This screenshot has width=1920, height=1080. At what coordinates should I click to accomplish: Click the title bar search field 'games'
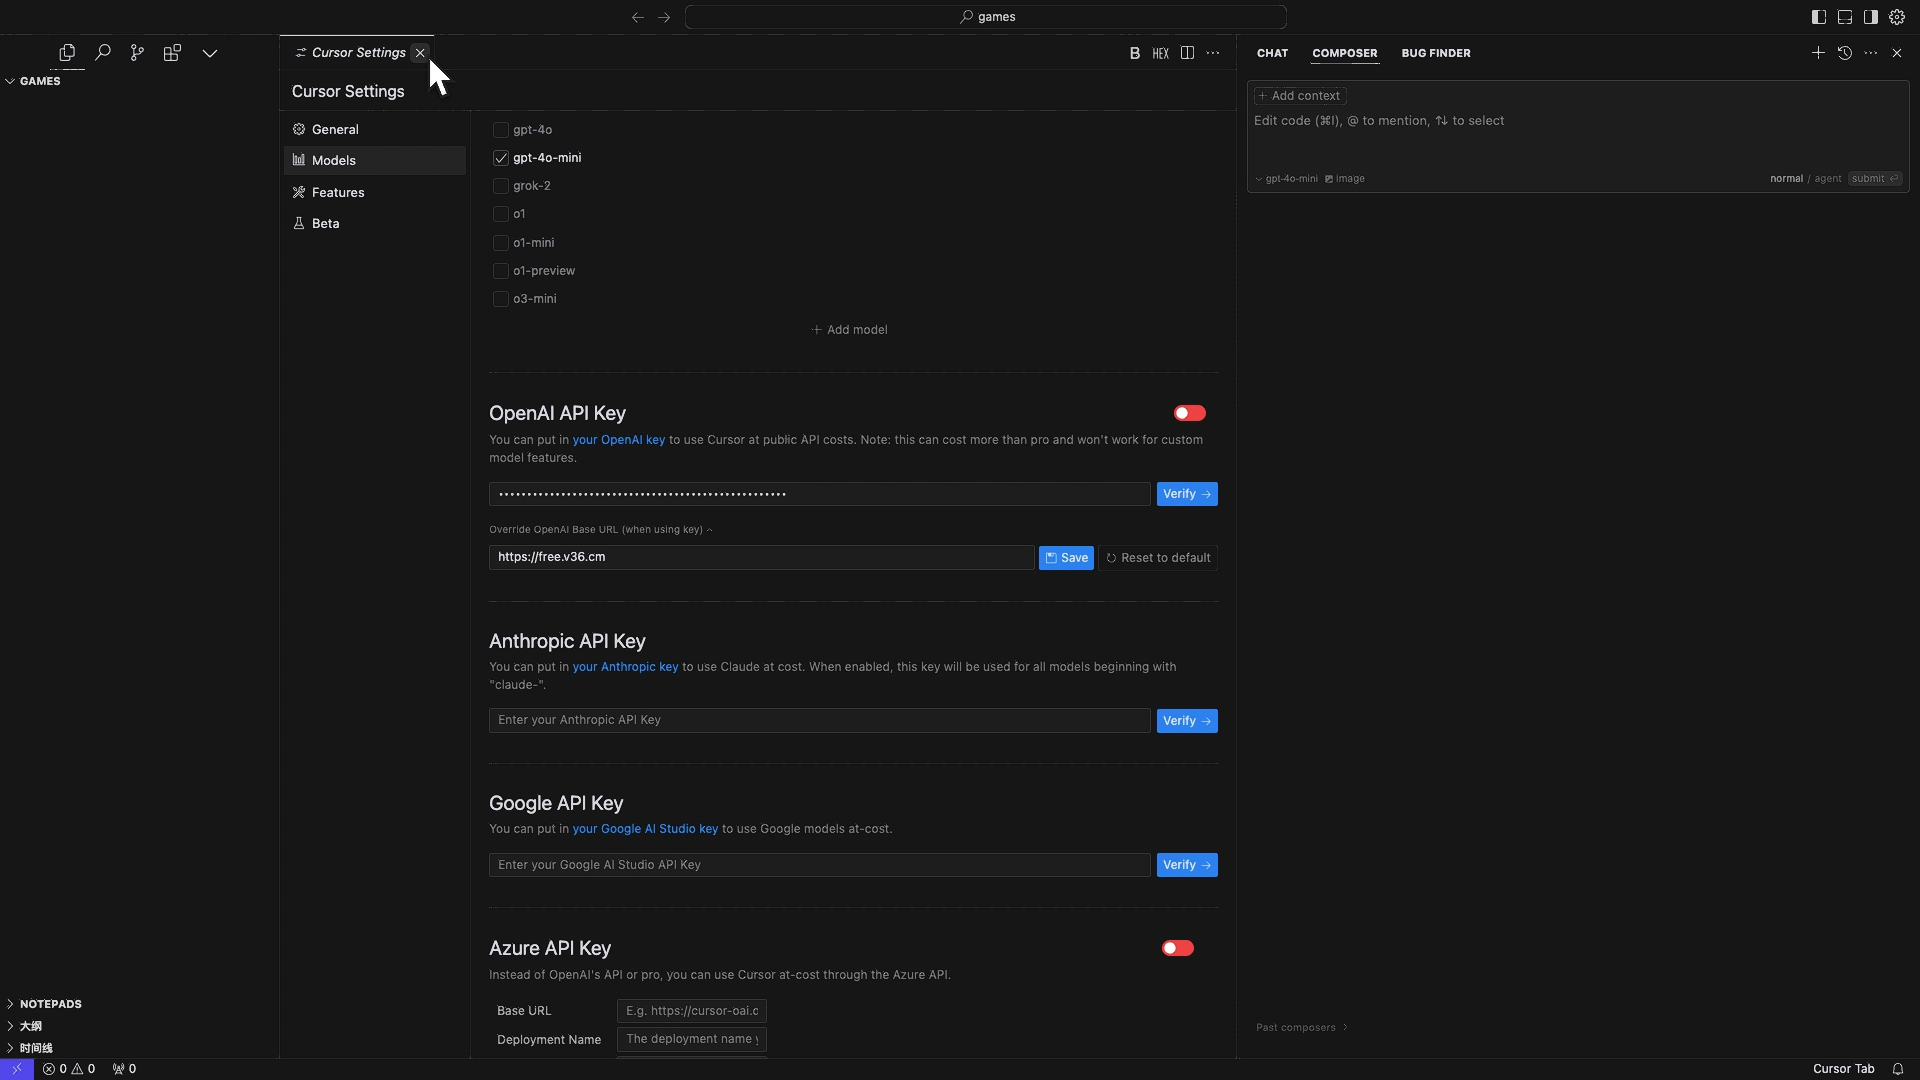986,17
